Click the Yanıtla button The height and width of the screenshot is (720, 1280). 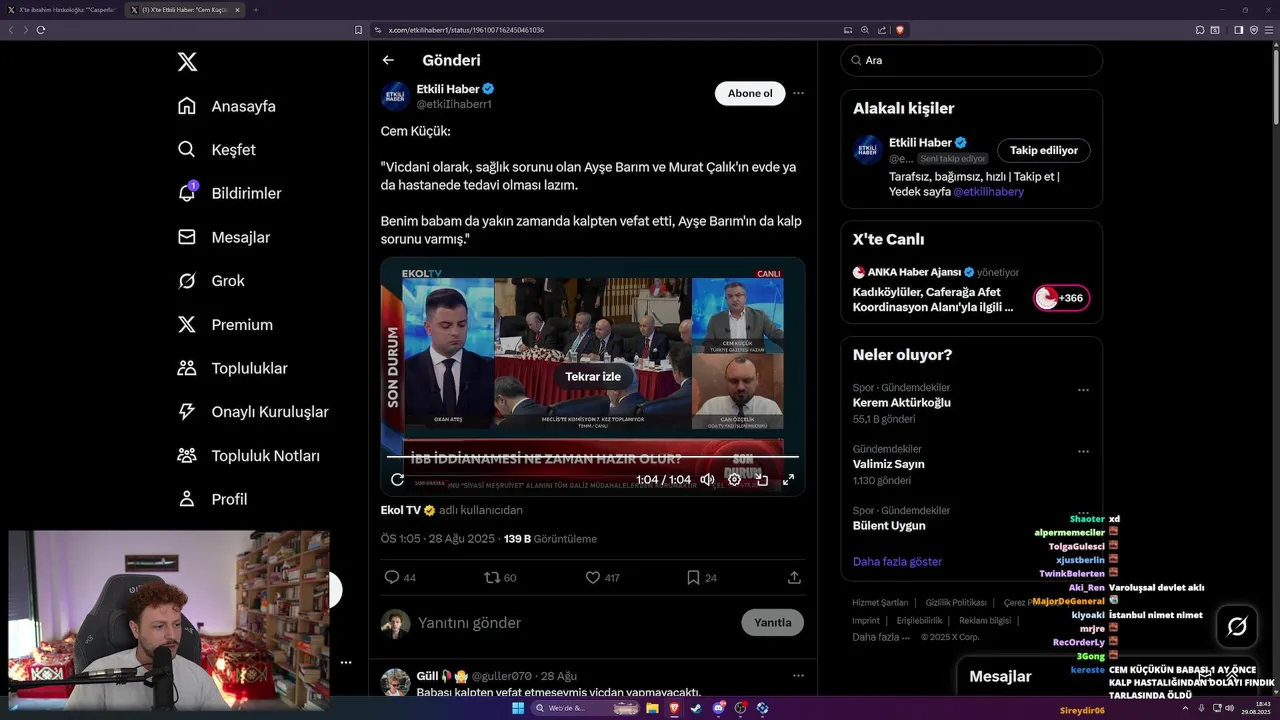(772, 623)
